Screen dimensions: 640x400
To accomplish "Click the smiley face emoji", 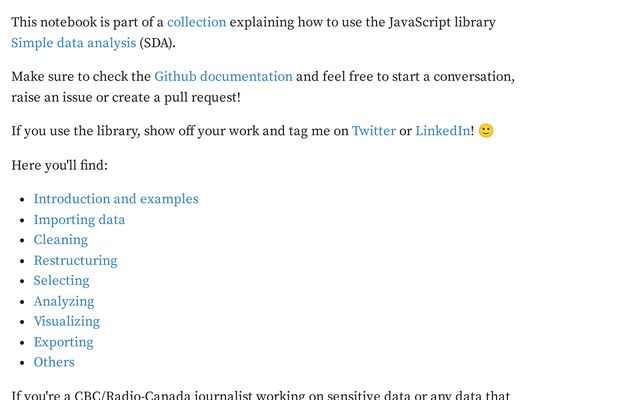I will pos(486,131).
